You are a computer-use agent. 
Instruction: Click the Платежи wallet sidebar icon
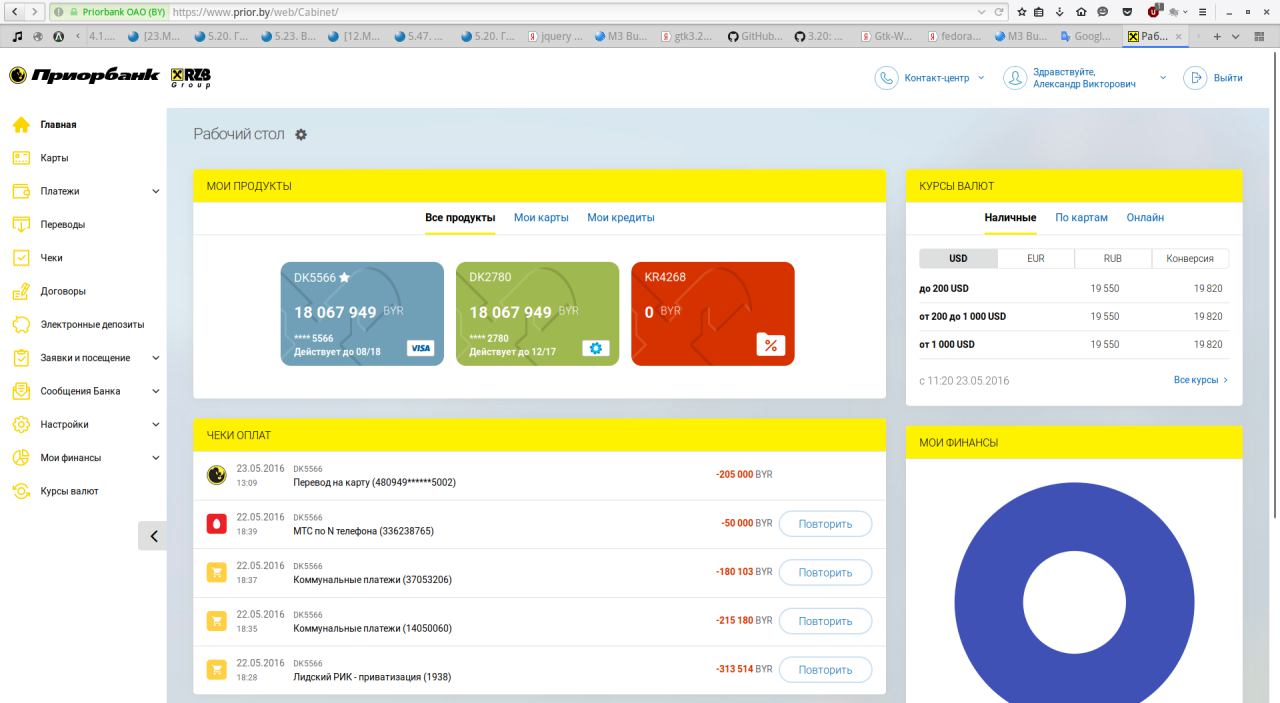click(x=20, y=191)
